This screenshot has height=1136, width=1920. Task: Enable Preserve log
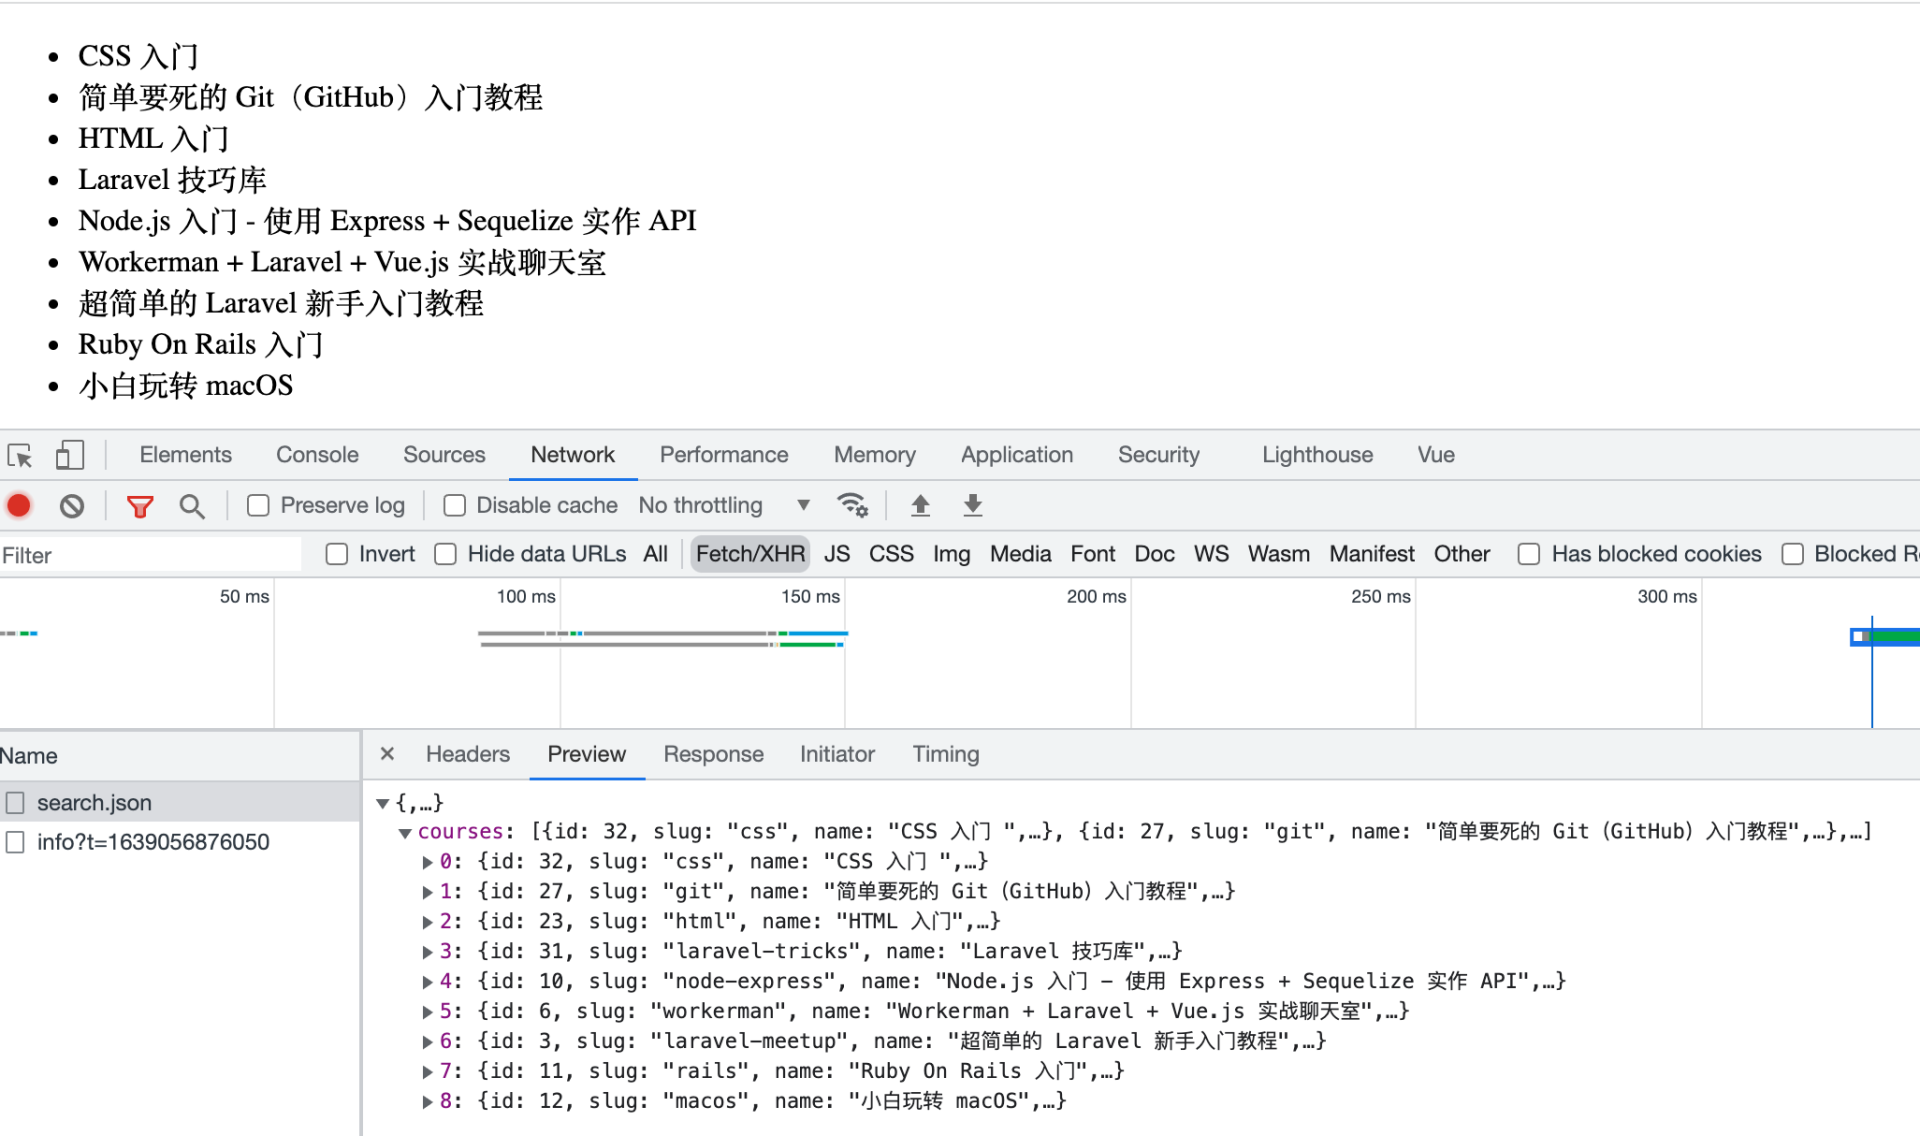pos(258,505)
